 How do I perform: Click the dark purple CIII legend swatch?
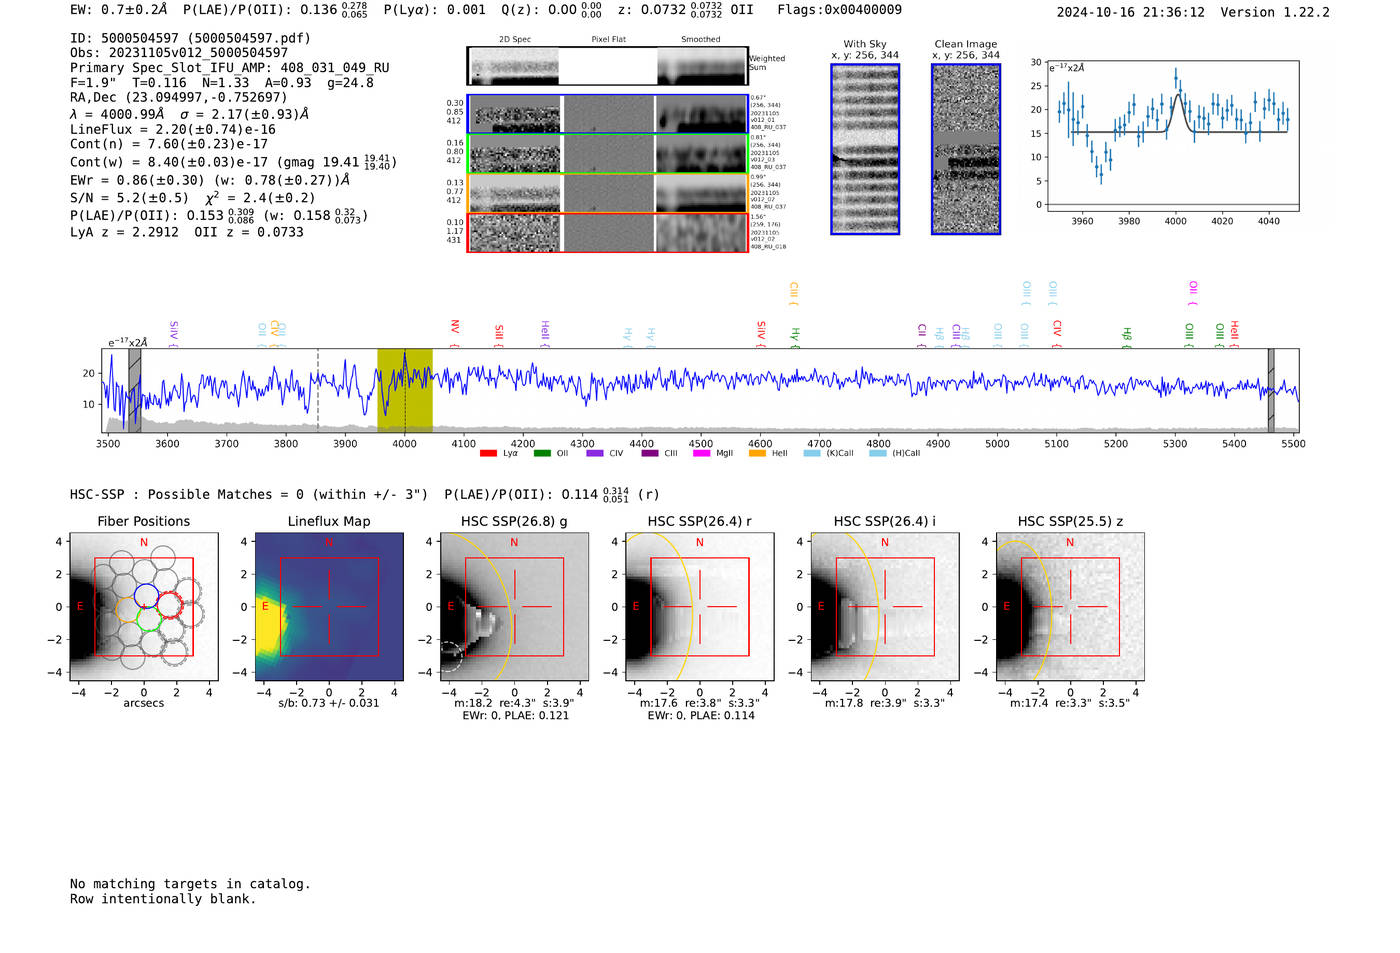tap(650, 453)
